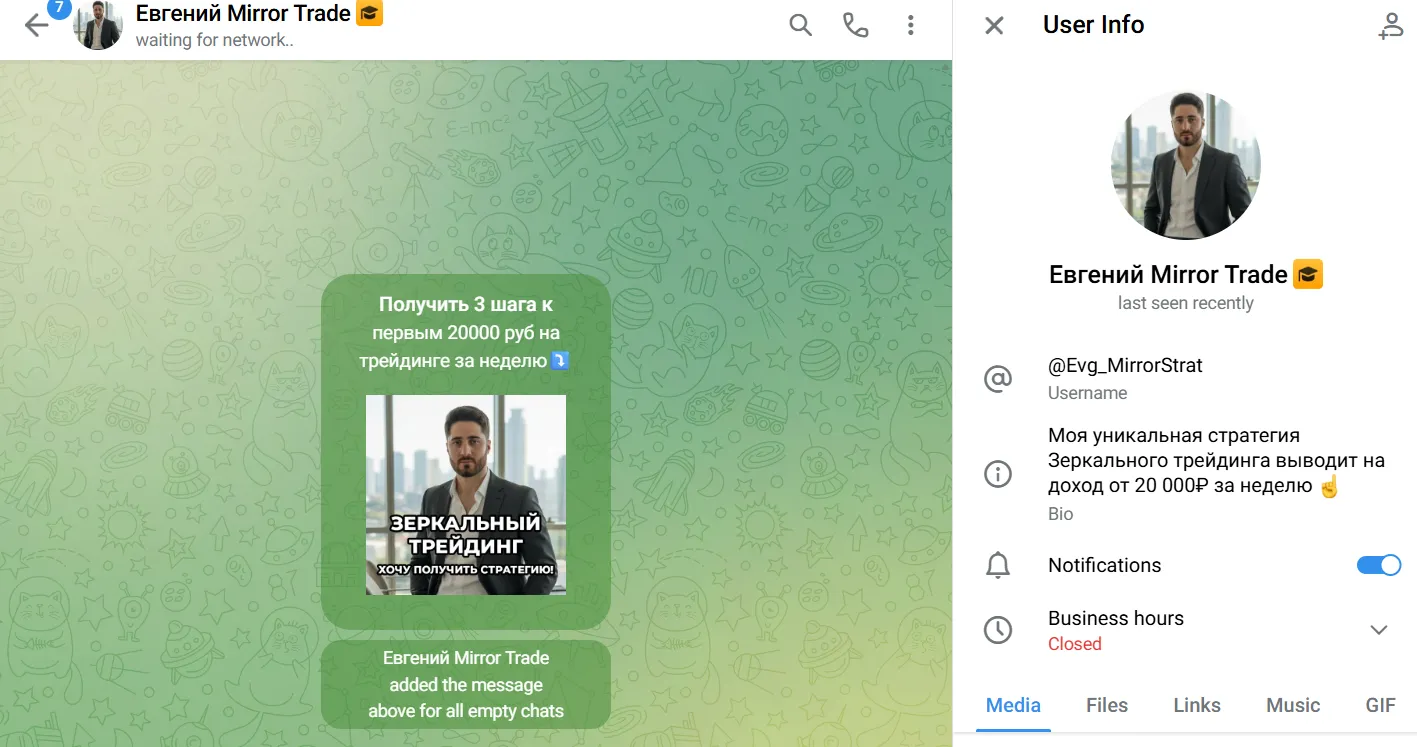Close the User Info panel
The width and height of the screenshot is (1417, 747).
tap(994, 25)
